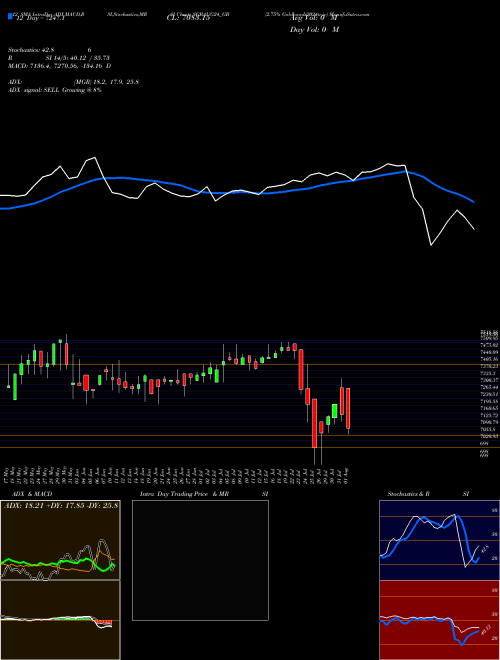This screenshot has height=660, width=500.
Task: Click the '7278.23' price axis label
Action: pyautogui.click(x=489, y=366)
